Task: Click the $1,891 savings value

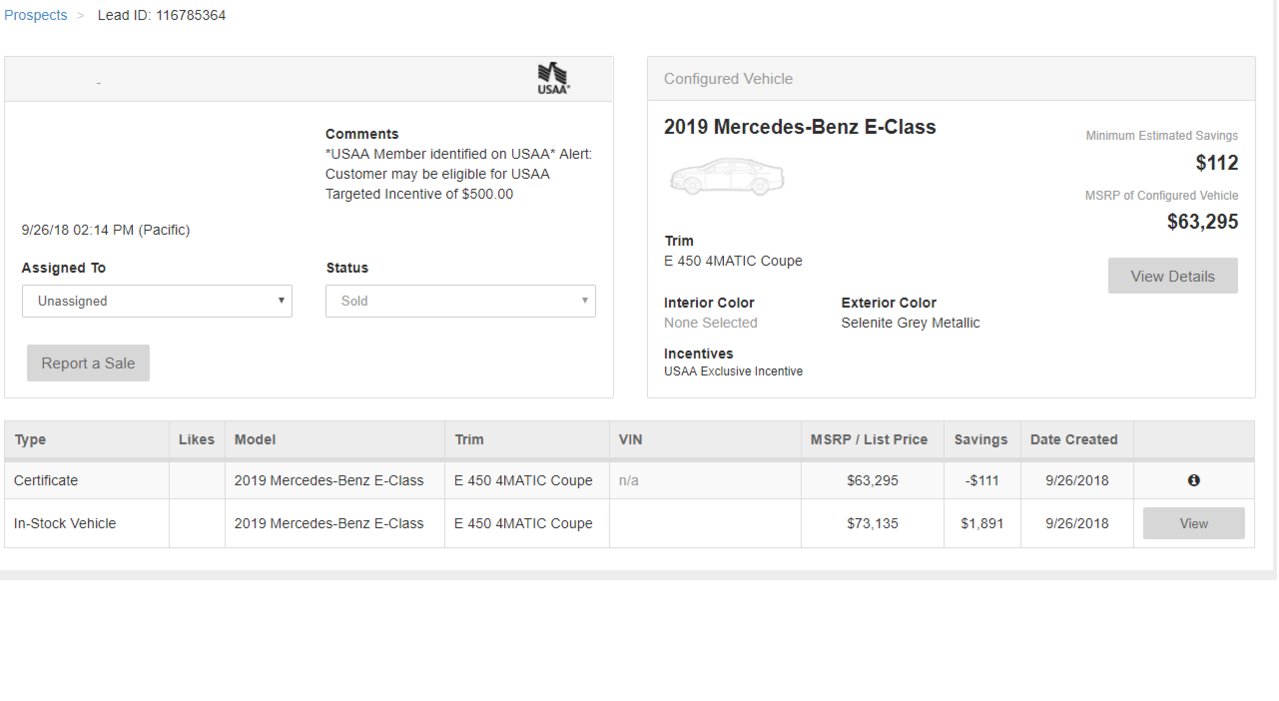Action: 982,523
